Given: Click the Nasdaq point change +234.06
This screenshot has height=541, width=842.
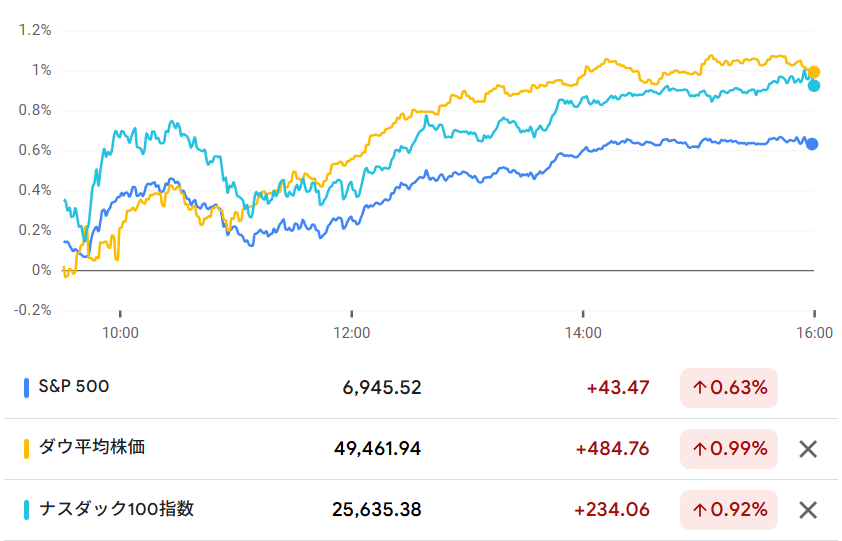Looking at the screenshot, I should pos(612,510).
